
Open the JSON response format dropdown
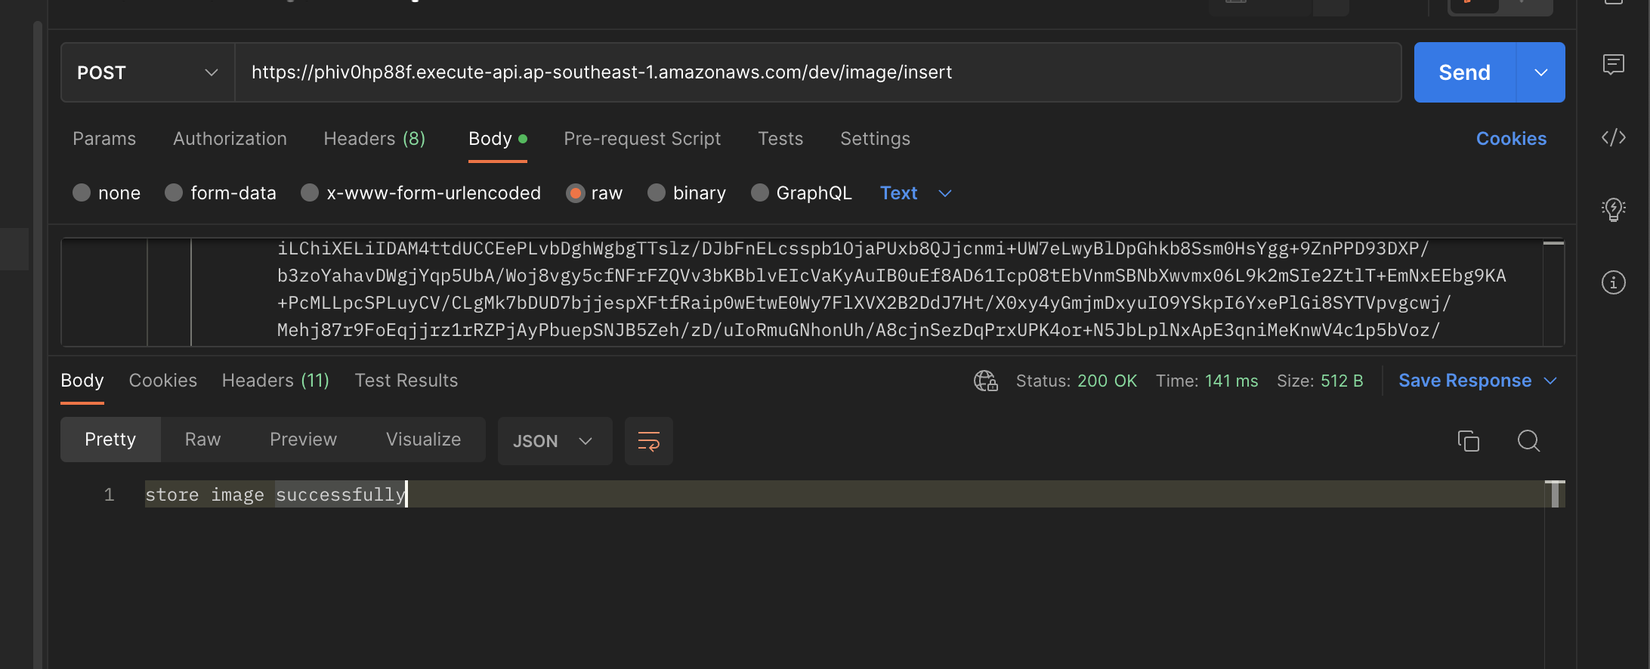pyautogui.click(x=553, y=441)
